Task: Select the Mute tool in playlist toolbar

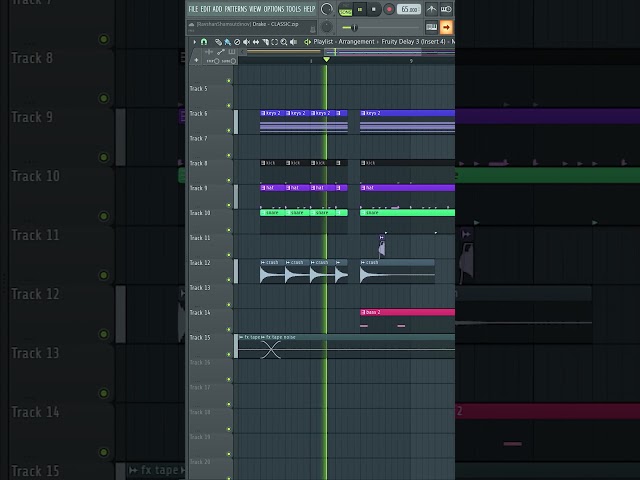Action: [x=246, y=42]
